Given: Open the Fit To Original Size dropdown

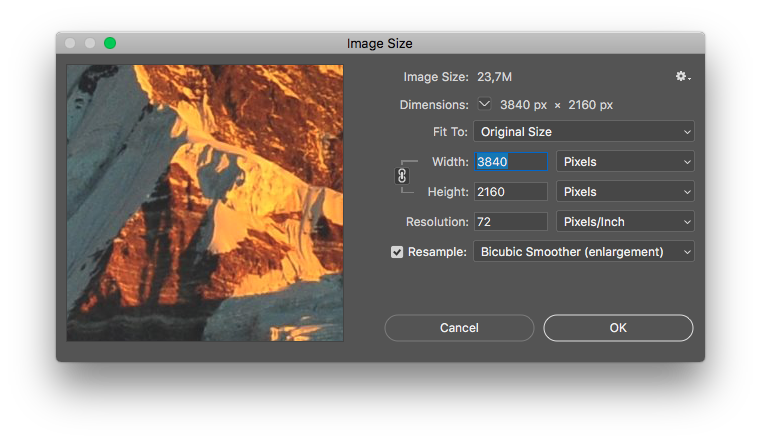Looking at the screenshot, I should [x=584, y=131].
